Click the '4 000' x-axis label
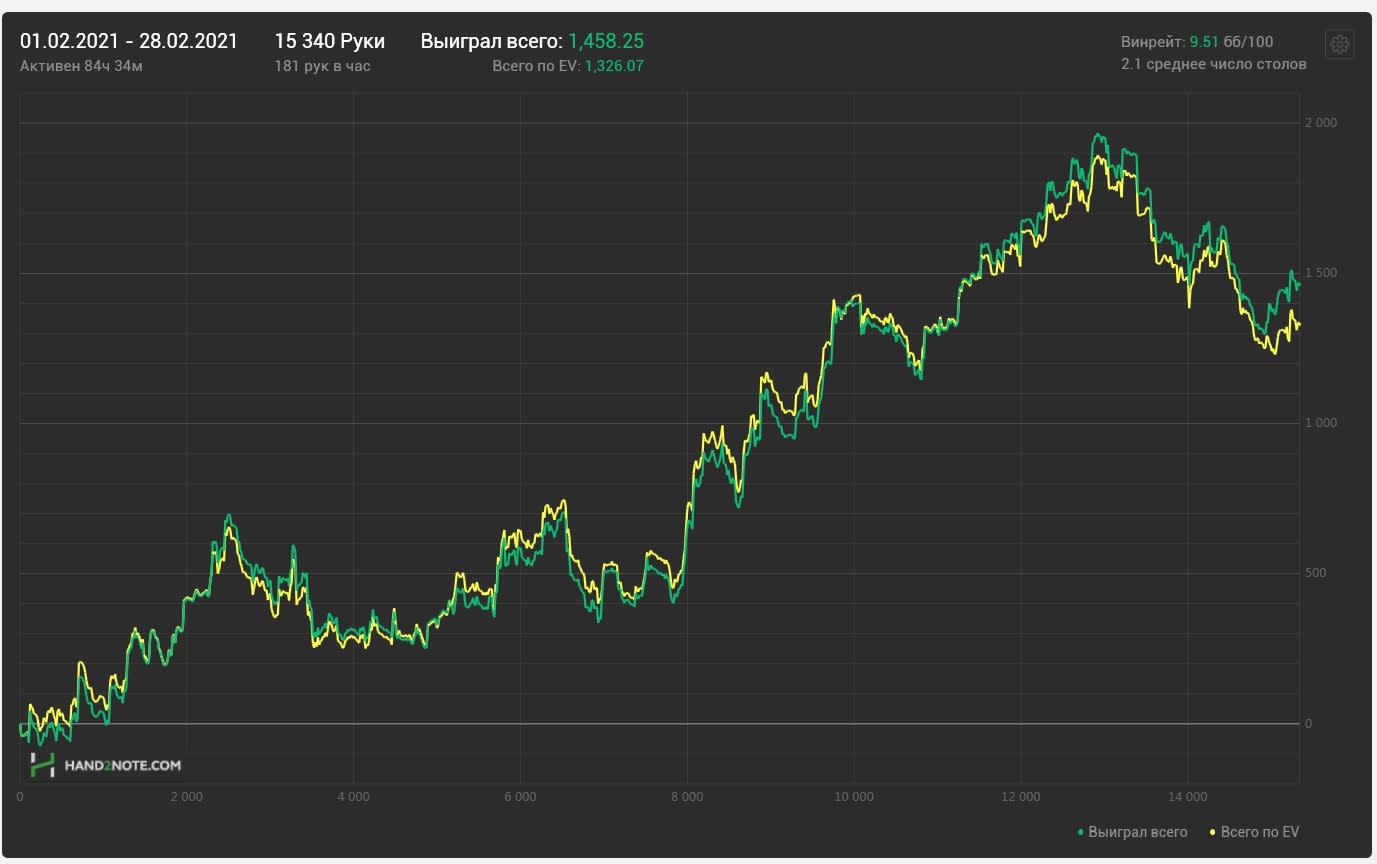Viewport: 1377px width, 864px height. 353,797
